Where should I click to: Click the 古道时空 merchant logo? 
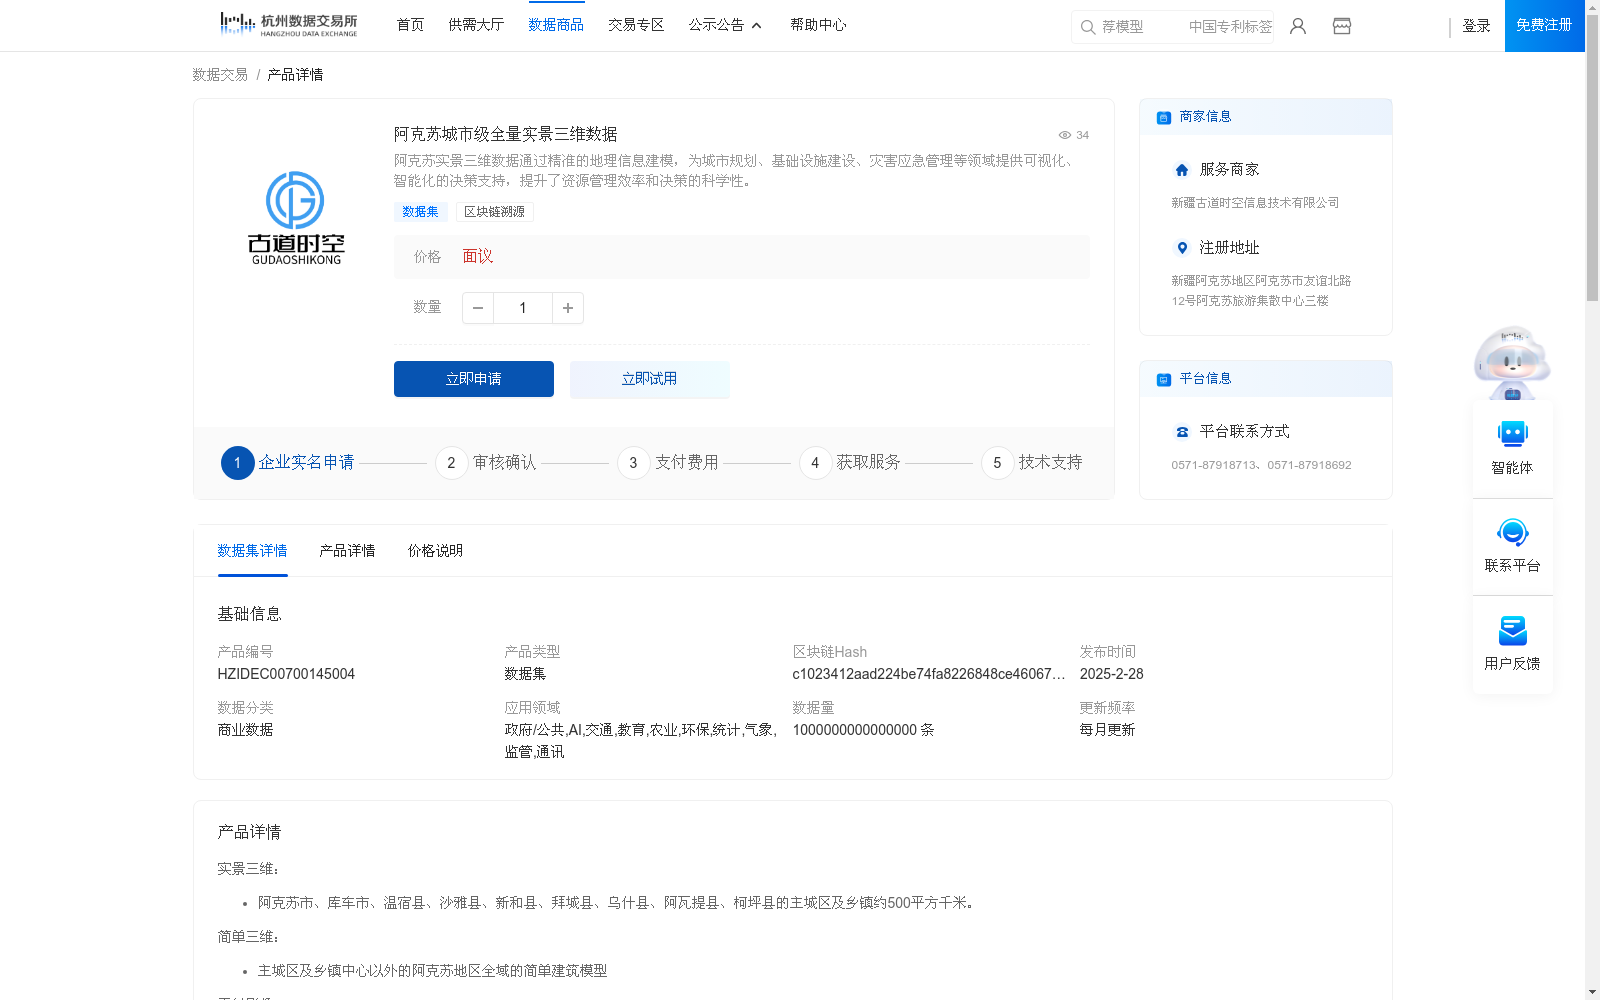point(296,218)
